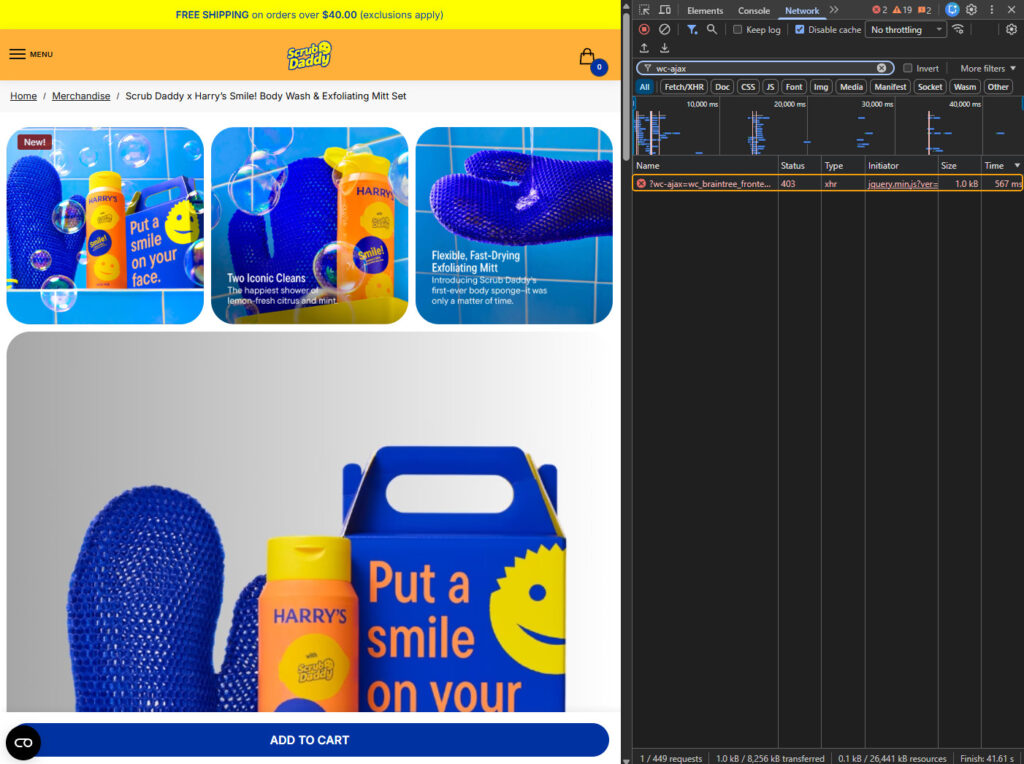Viewport: 1024px width, 764px height.
Task: Show the 2 issues counter
Action: click(924, 10)
